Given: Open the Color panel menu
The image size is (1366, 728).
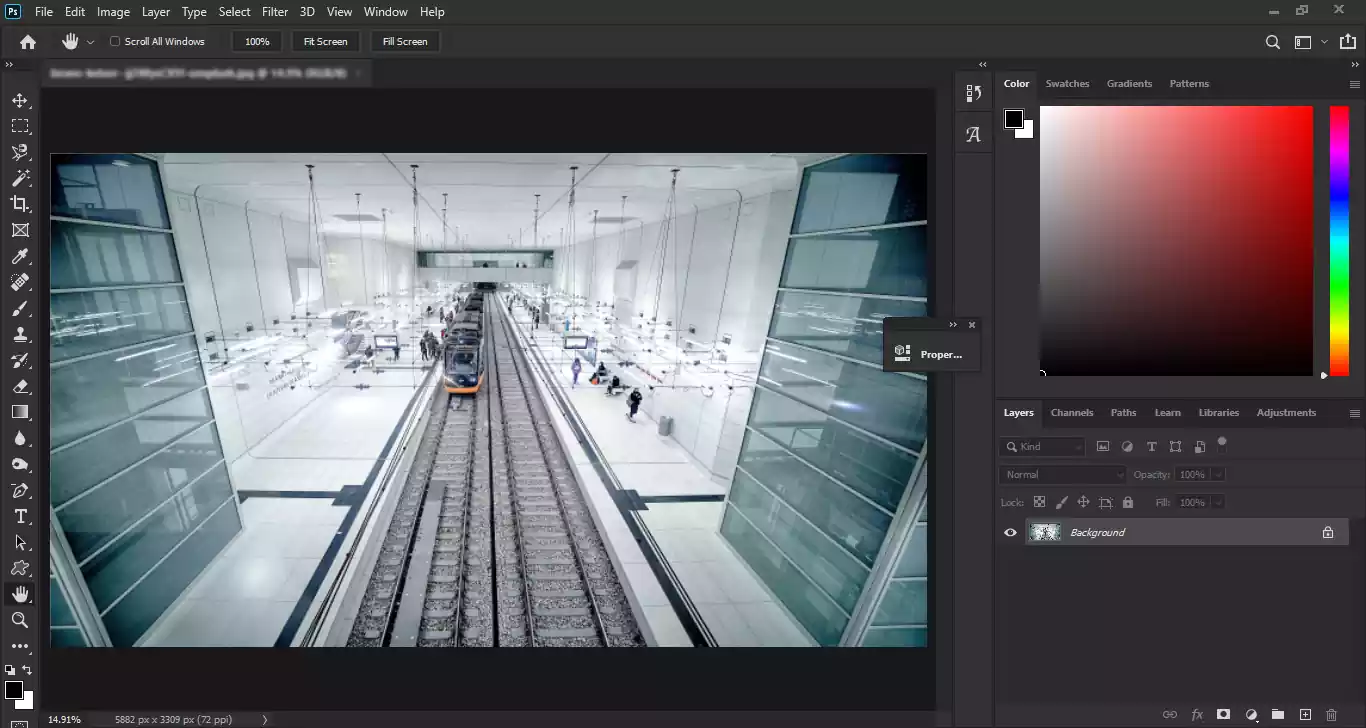Looking at the screenshot, I should pyautogui.click(x=1355, y=84).
